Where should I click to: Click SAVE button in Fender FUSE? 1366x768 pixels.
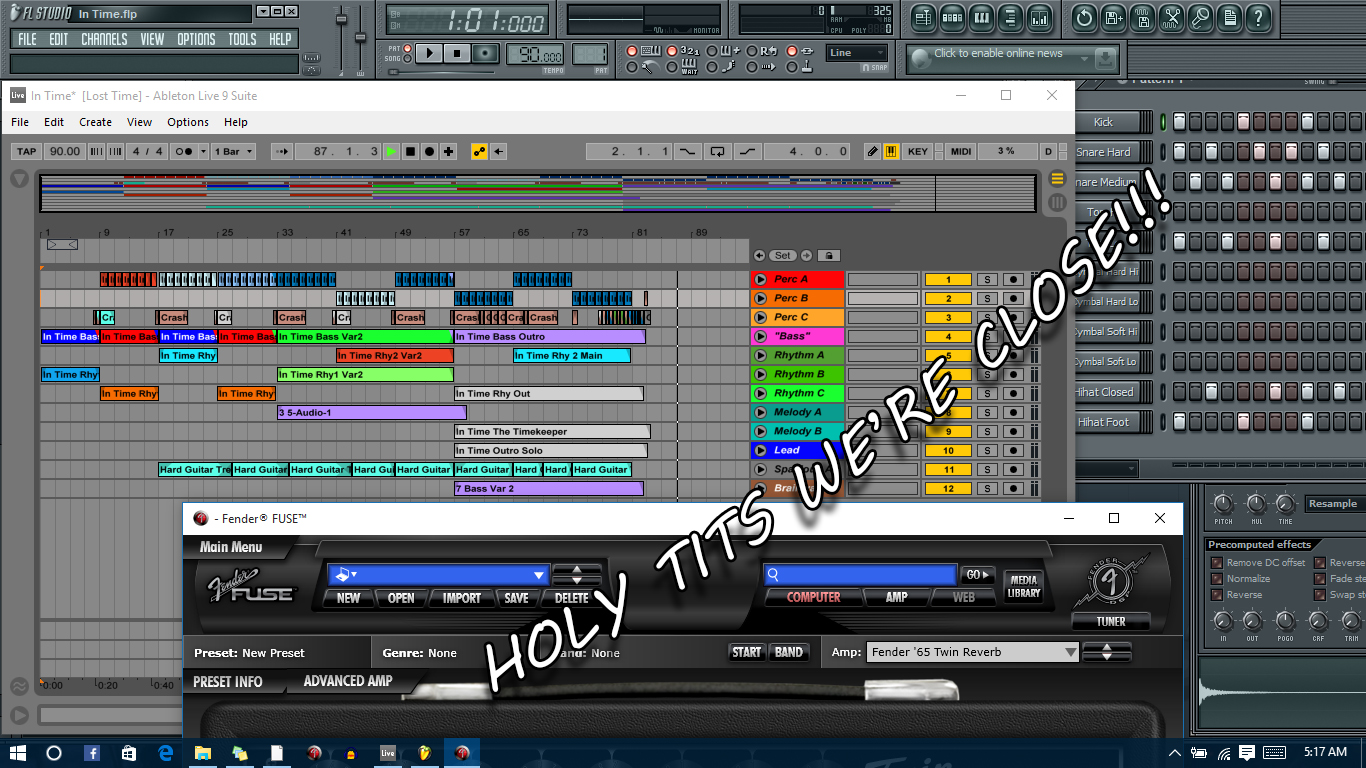(516, 598)
